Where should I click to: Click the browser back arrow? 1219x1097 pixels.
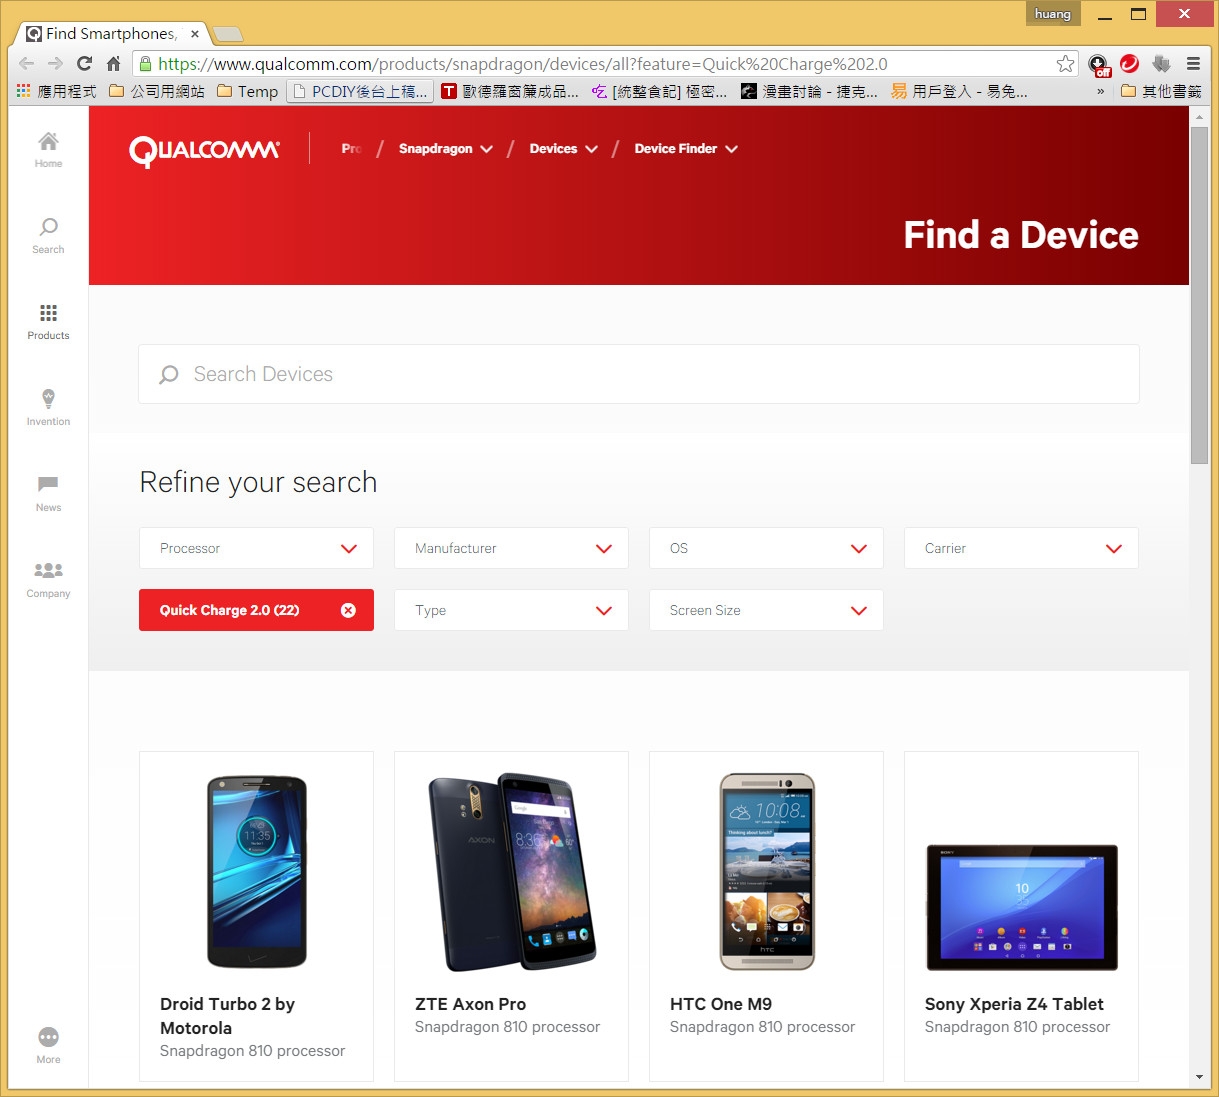[x=27, y=64]
